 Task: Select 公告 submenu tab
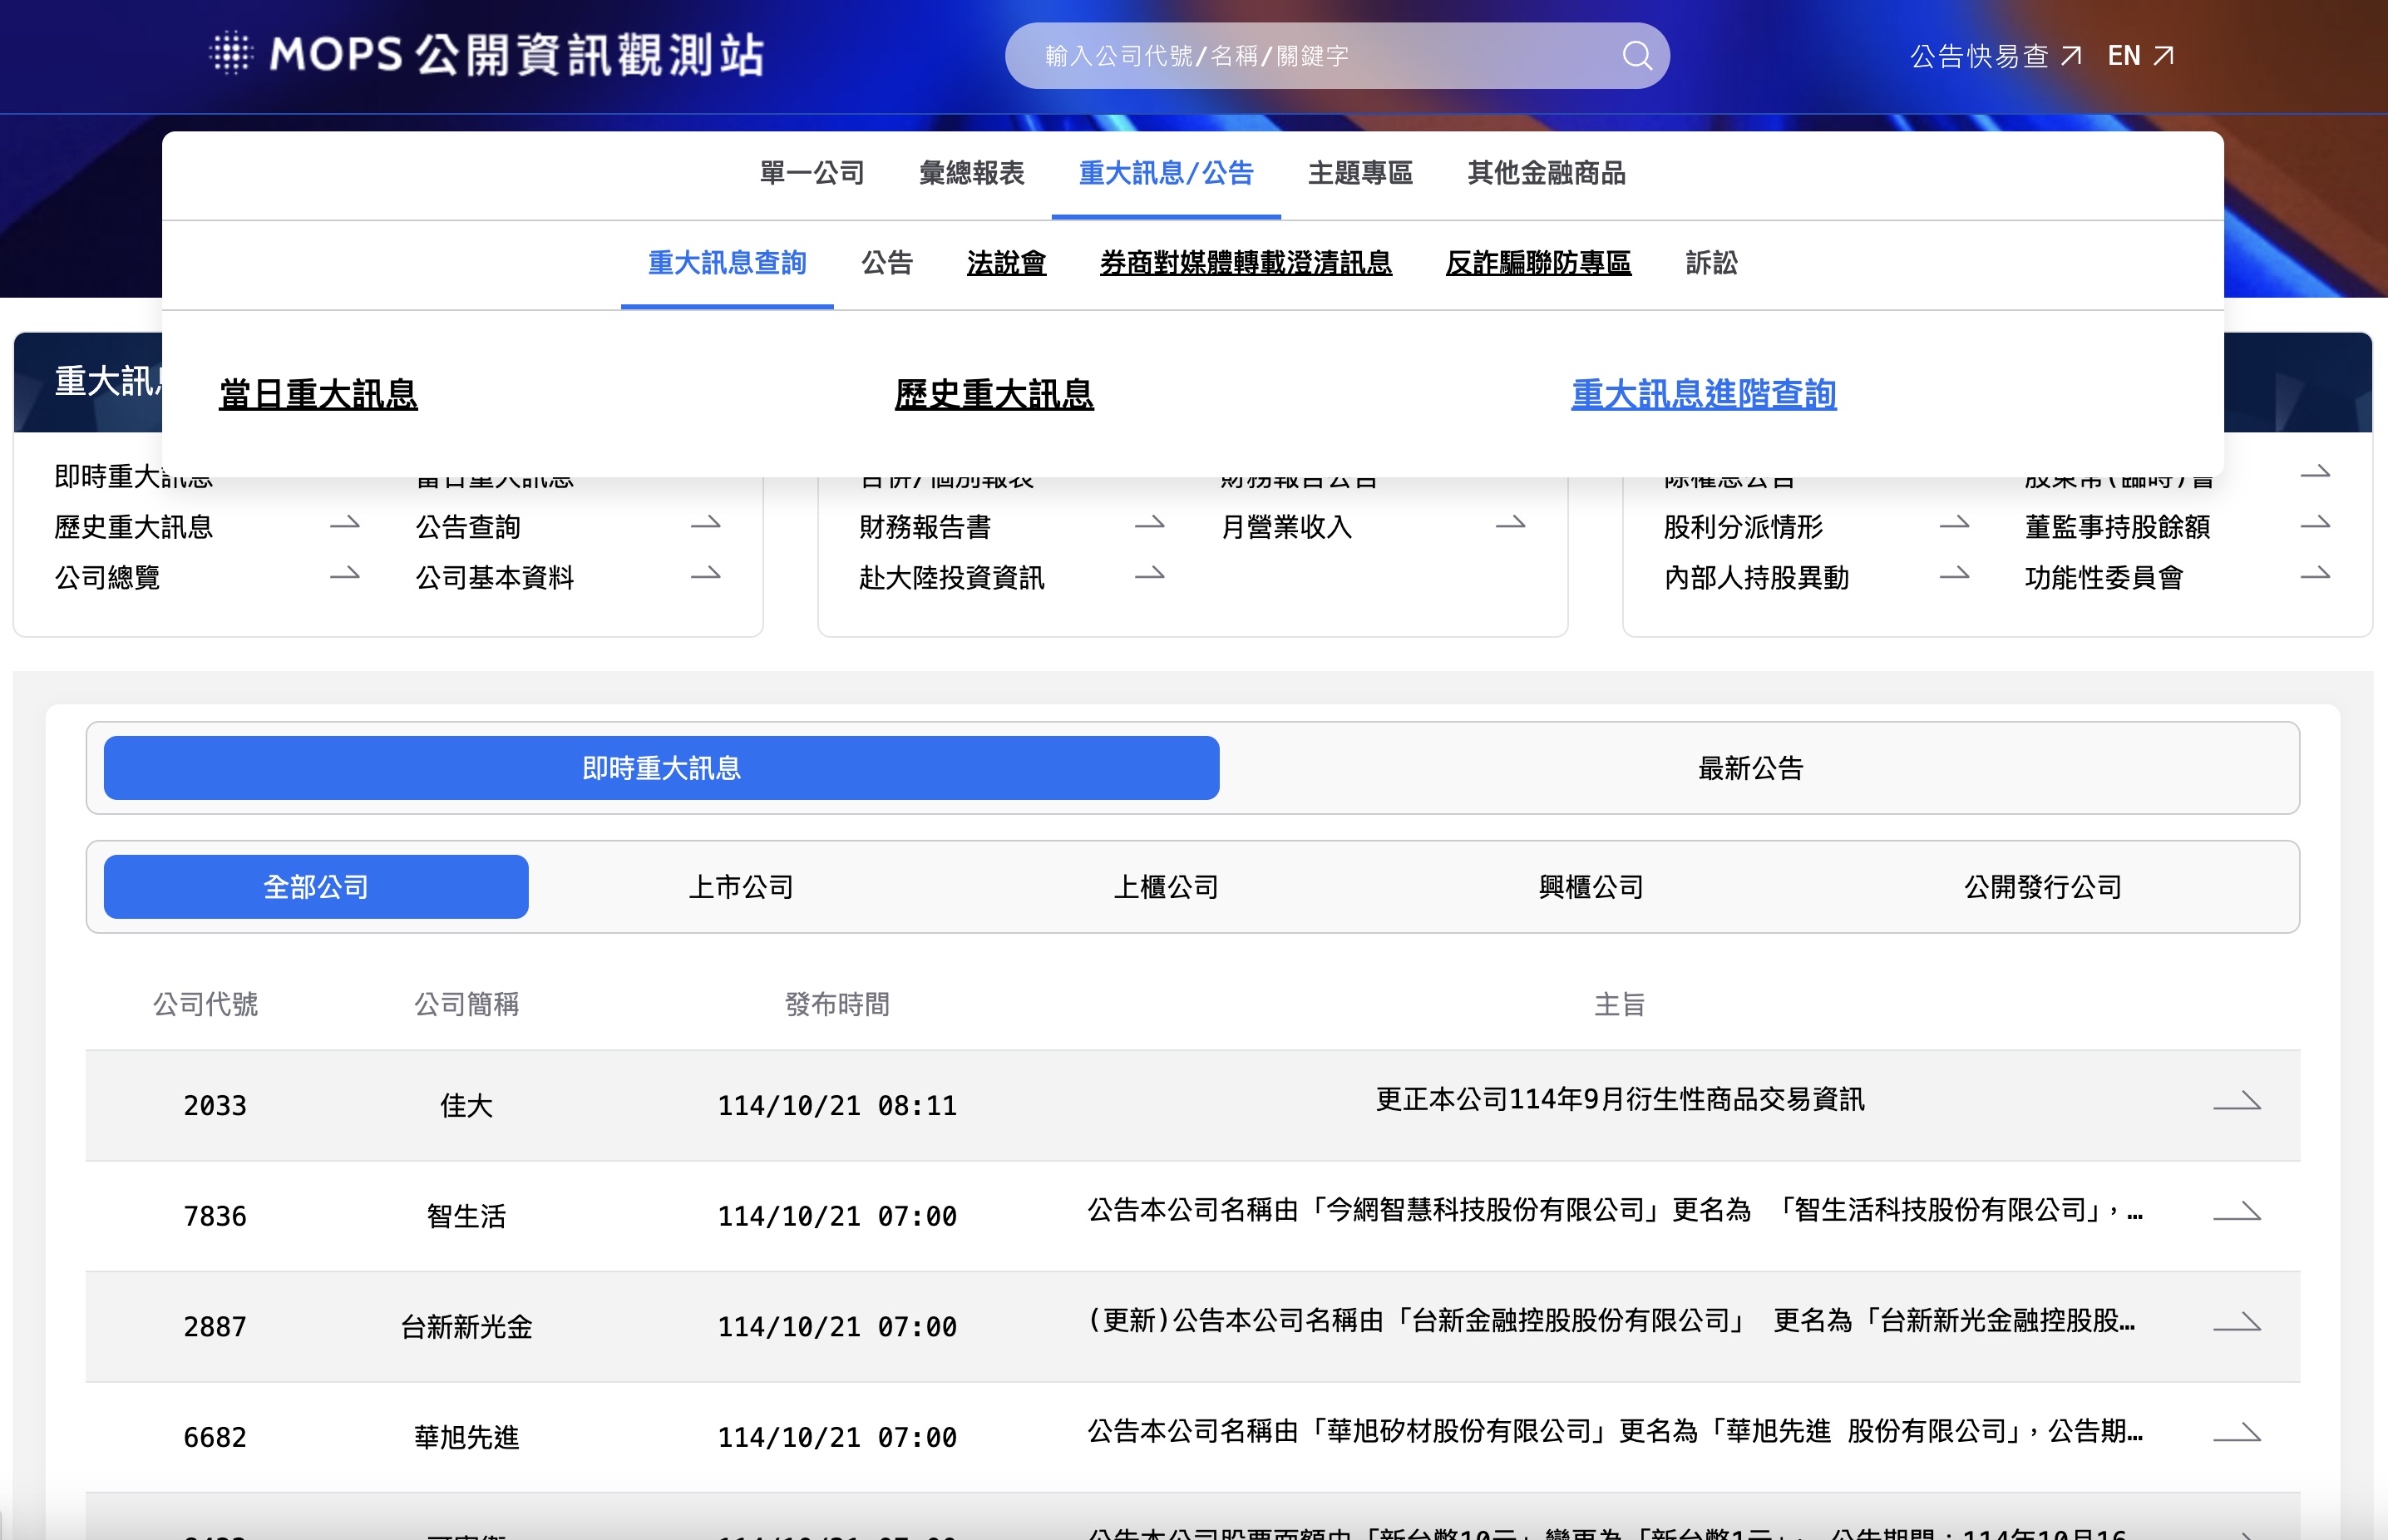coord(887,263)
